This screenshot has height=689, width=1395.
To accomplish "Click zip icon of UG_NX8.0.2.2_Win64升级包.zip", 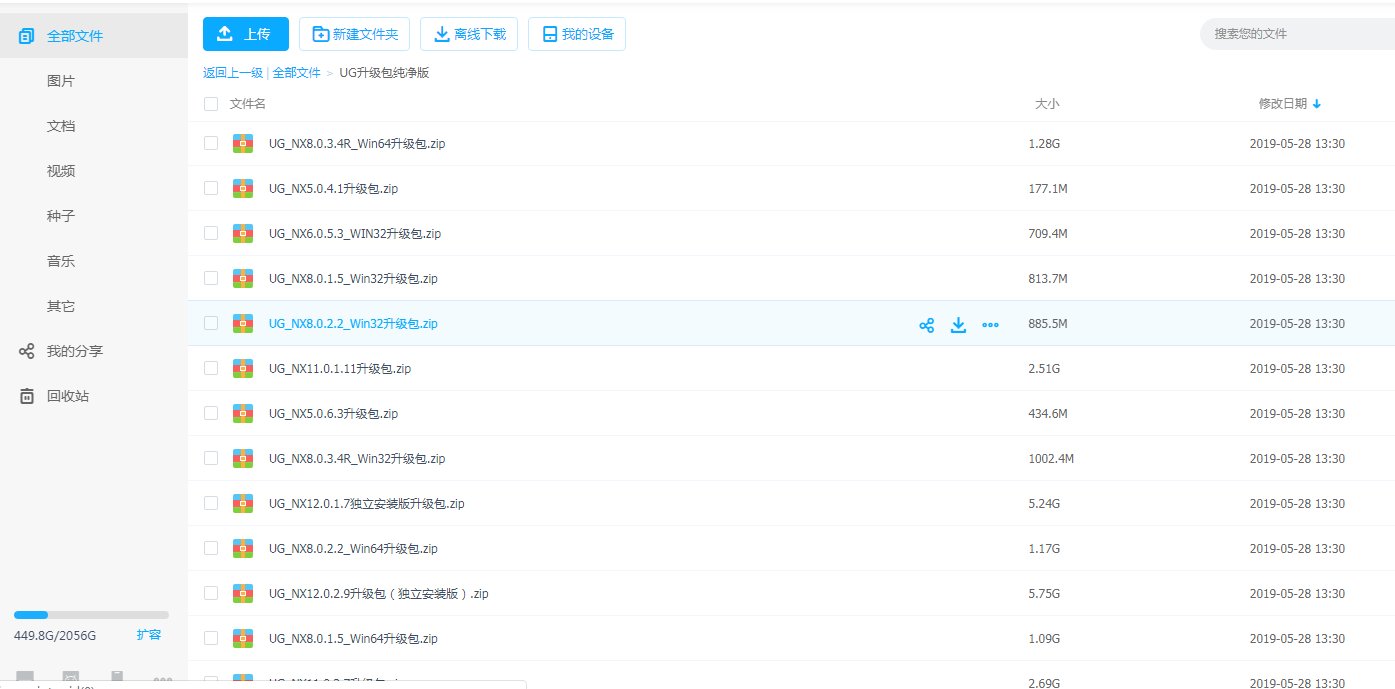I will tap(242, 548).
